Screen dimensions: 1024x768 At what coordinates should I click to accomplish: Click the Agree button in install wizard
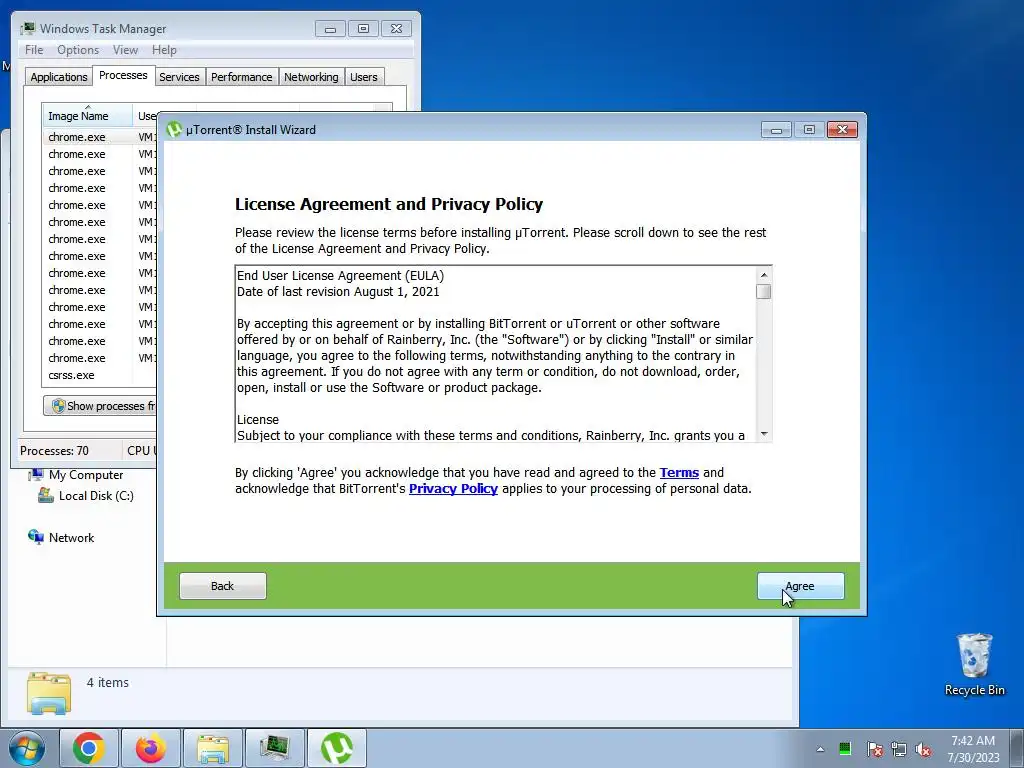[x=801, y=586]
